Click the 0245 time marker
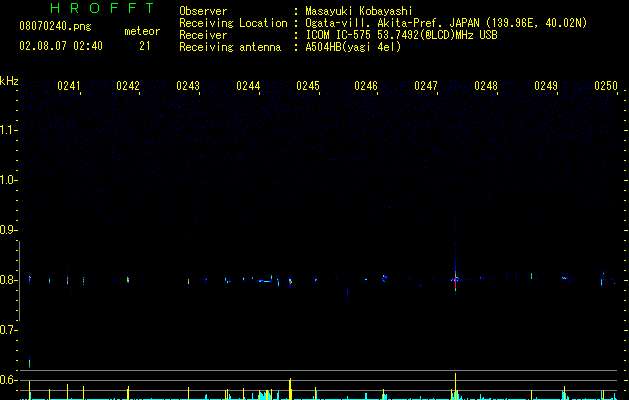Image resolution: width=629 pixels, height=400 pixels. [x=308, y=86]
